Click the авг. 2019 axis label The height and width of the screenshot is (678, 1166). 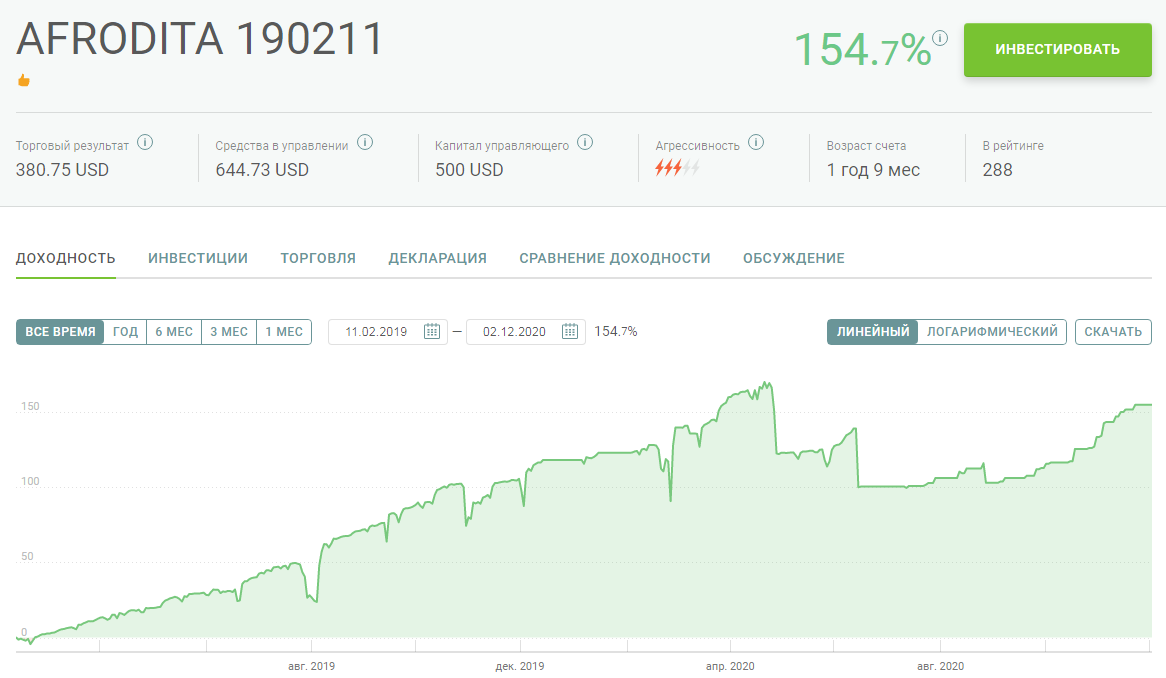coord(312,666)
